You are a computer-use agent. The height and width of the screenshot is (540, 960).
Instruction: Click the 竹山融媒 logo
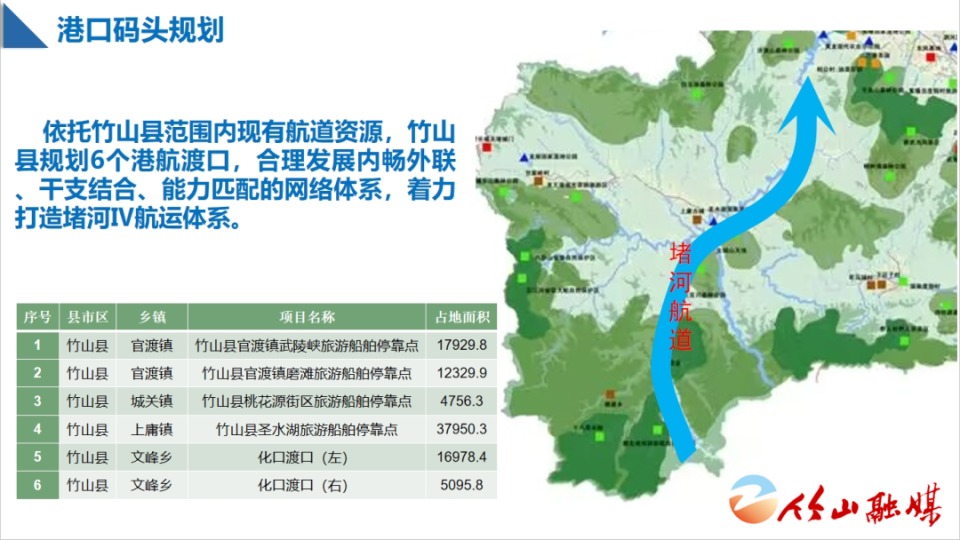coord(836,500)
